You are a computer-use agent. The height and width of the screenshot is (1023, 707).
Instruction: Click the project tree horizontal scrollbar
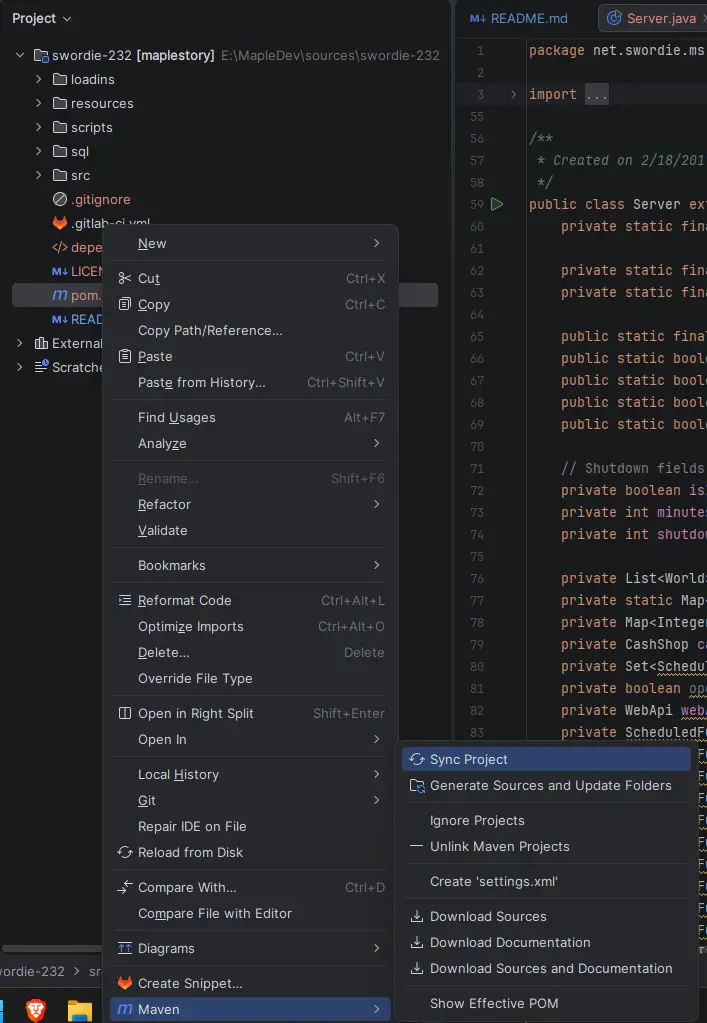tap(52, 949)
